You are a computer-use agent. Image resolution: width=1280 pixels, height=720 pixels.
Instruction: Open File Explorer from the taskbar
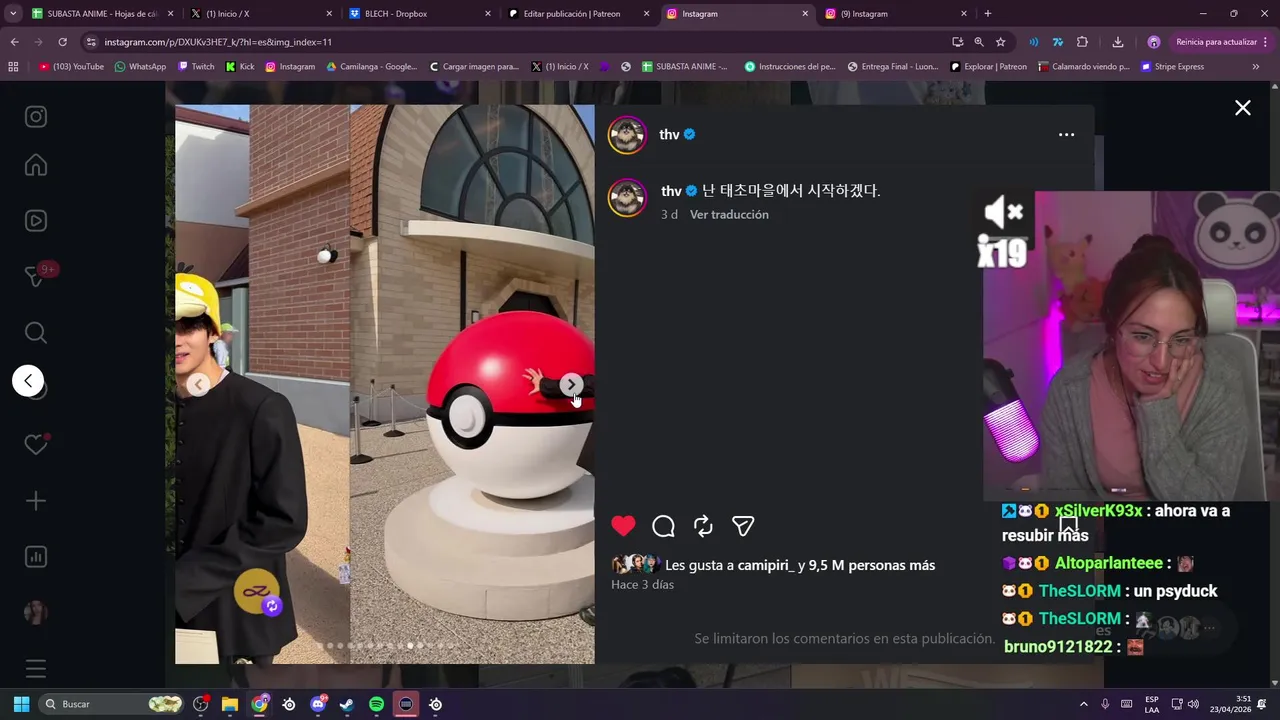tap(229, 704)
